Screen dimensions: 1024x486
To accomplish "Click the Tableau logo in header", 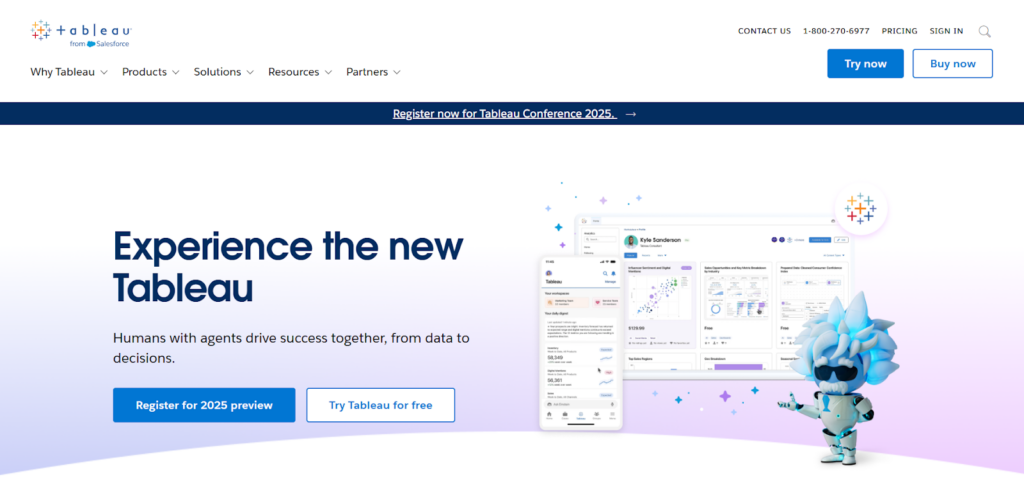I will pyautogui.click(x=81, y=33).
